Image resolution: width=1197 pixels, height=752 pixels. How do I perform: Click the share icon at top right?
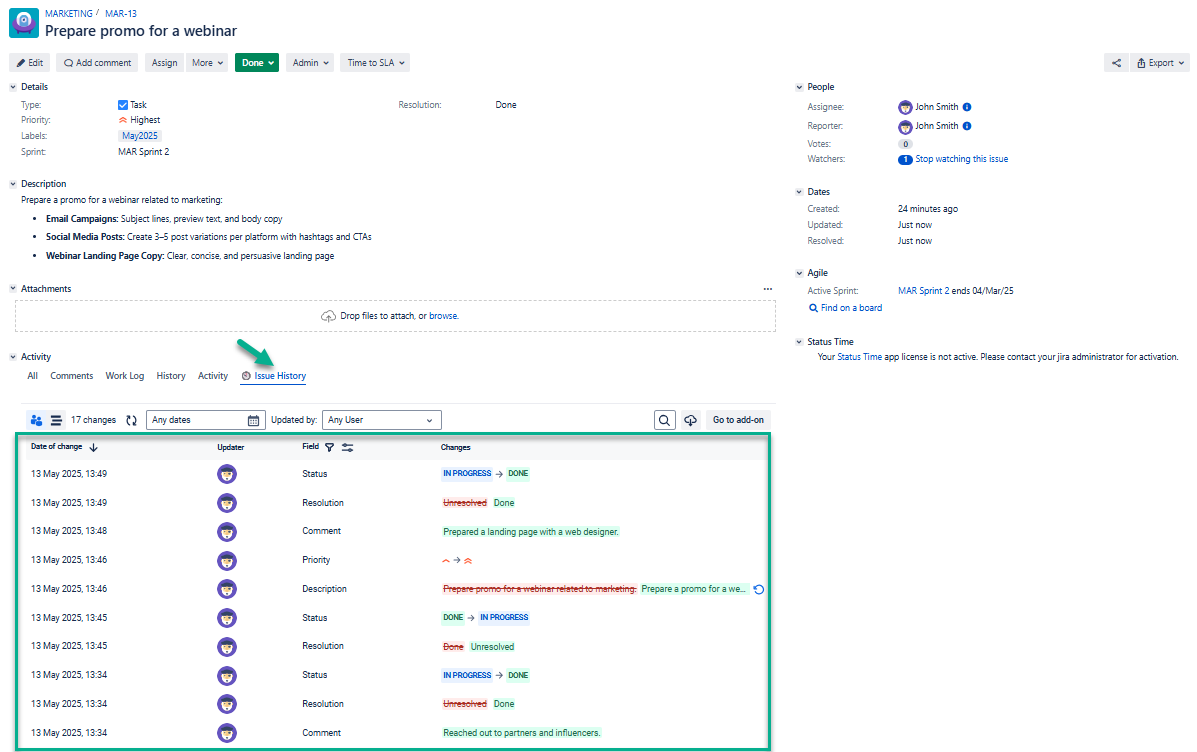pos(1116,62)
